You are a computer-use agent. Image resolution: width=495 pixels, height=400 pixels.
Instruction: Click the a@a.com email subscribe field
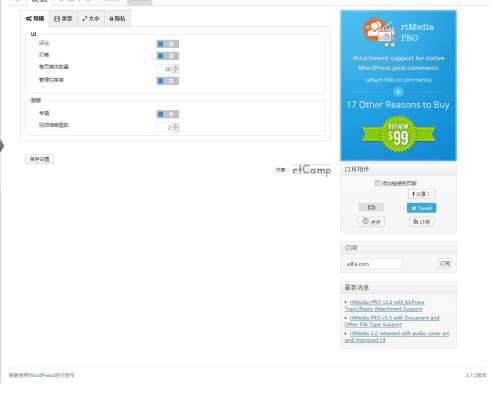(373, 264)
